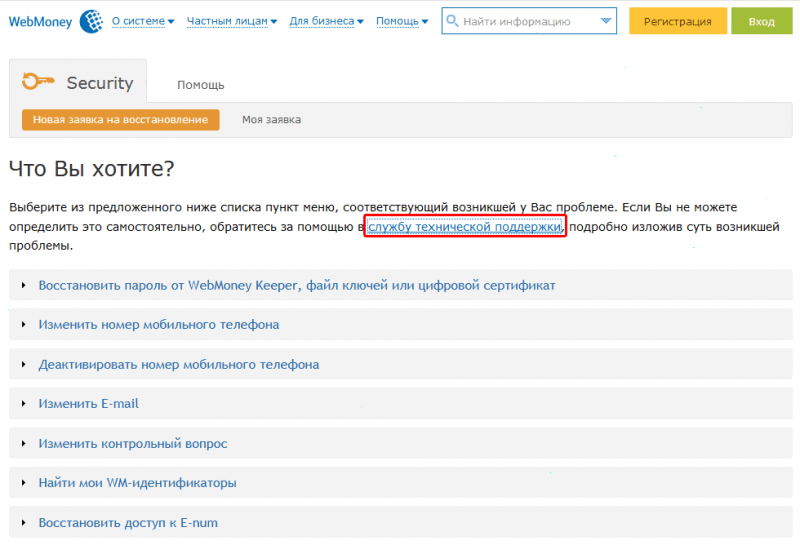Expand Изменить номер мобильного телефона item
The width and height of the screenshot is (800, 545).
[x=401, y=325]
